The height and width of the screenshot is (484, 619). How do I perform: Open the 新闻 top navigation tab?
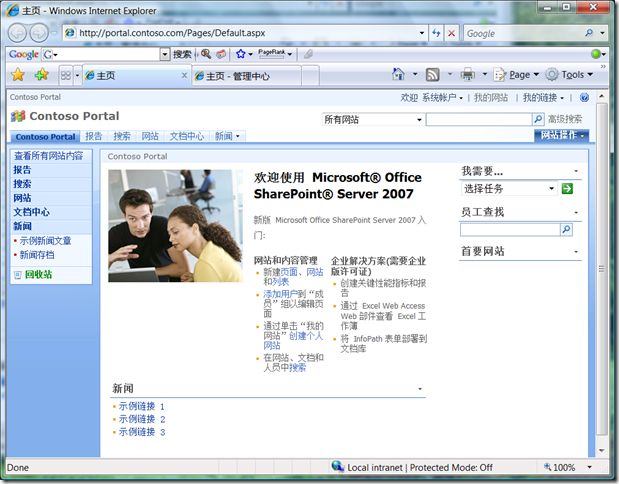point(227,136)
